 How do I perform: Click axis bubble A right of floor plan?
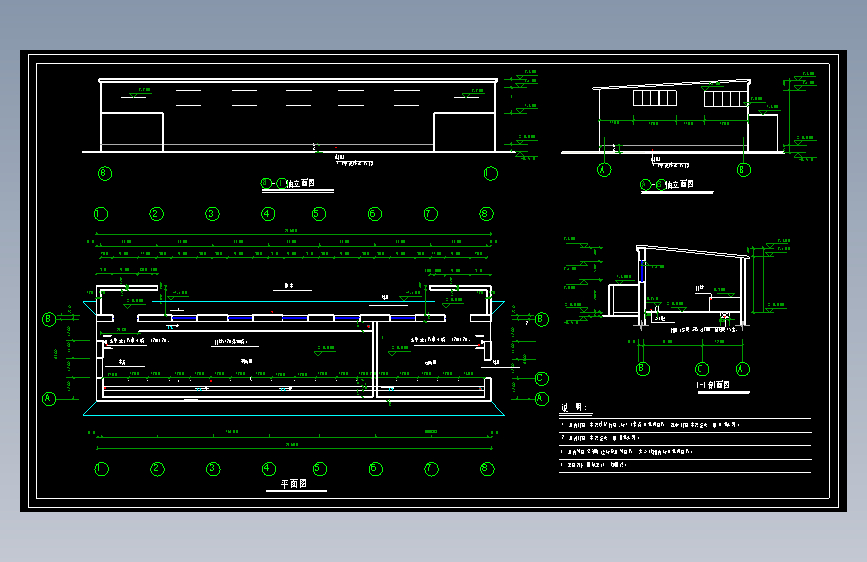[542, 398]
